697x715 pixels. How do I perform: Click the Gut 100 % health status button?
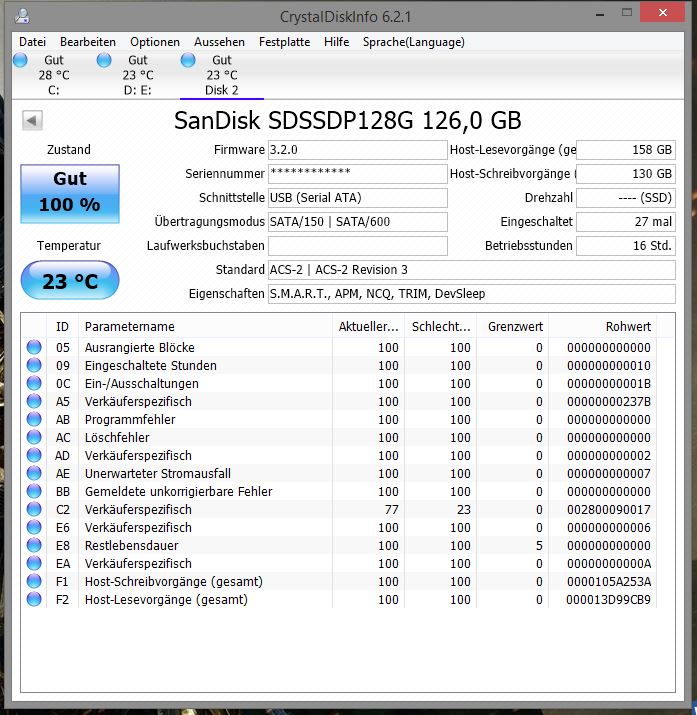(x=70, y=194)
